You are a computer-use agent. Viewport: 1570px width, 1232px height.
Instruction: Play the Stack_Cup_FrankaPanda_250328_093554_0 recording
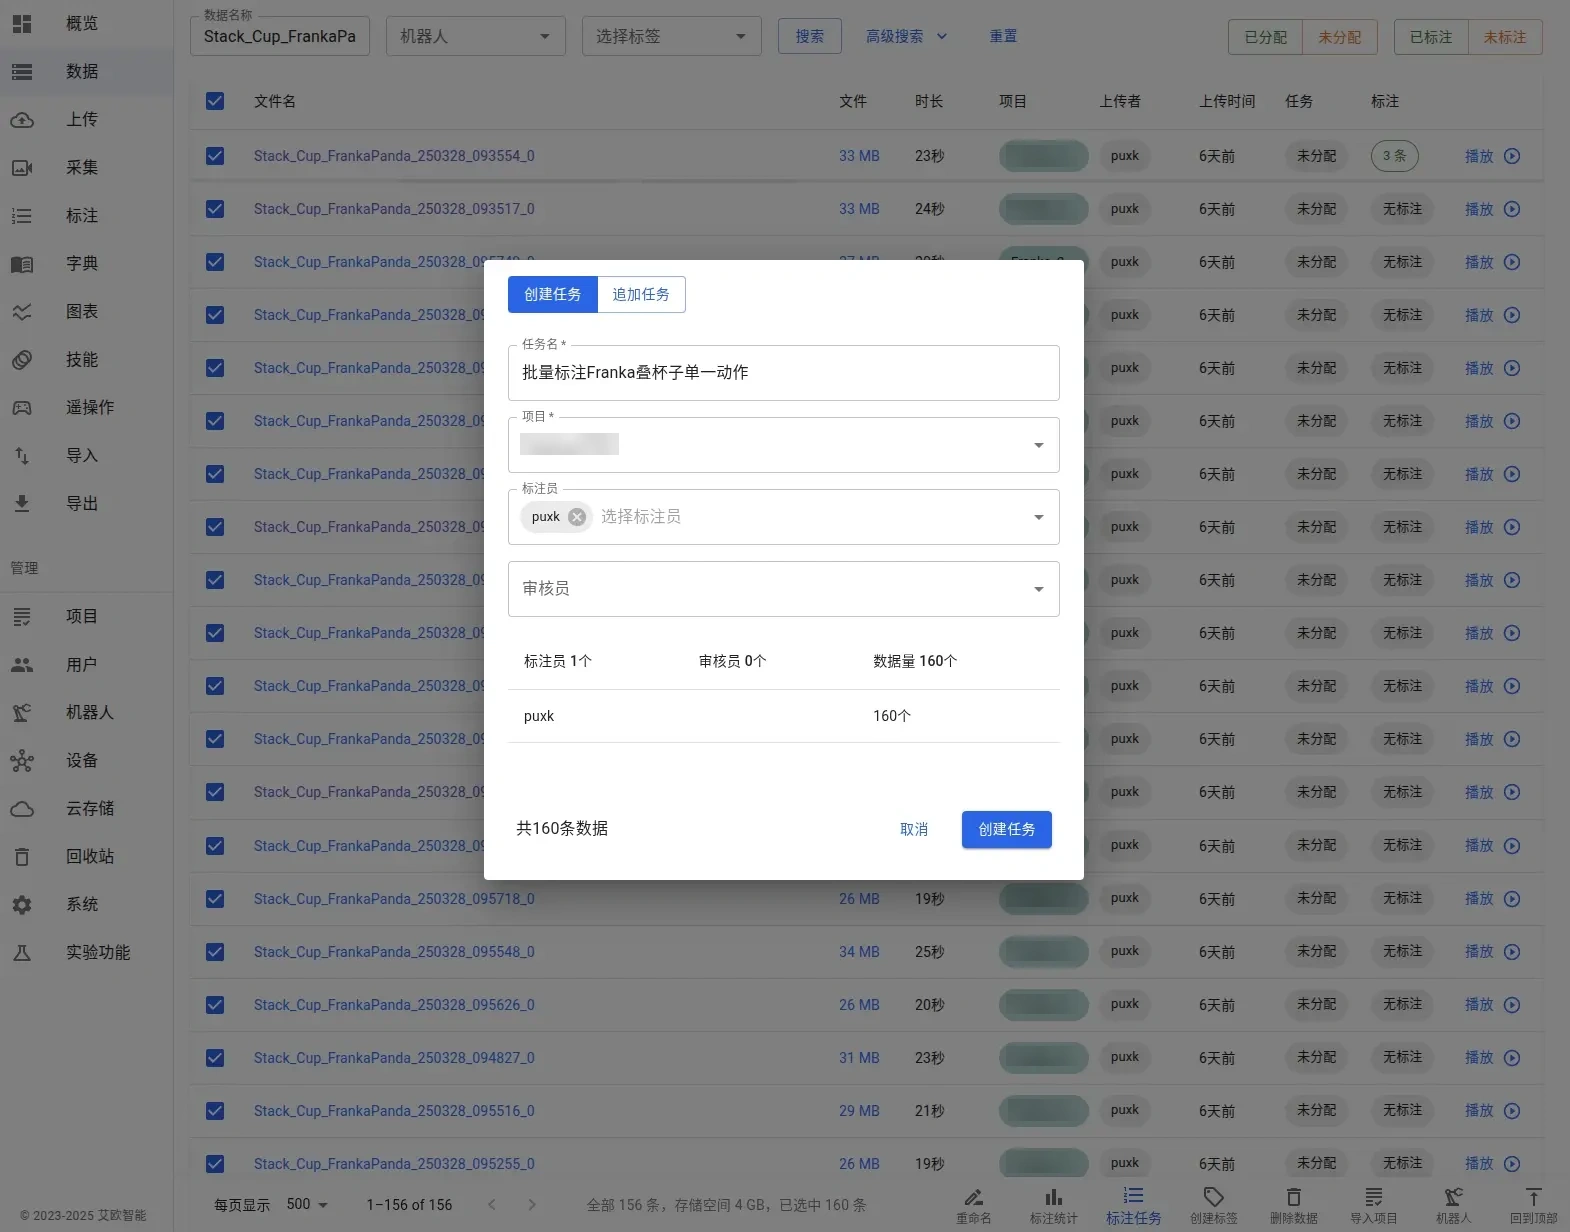click(x=1492, y=156)
